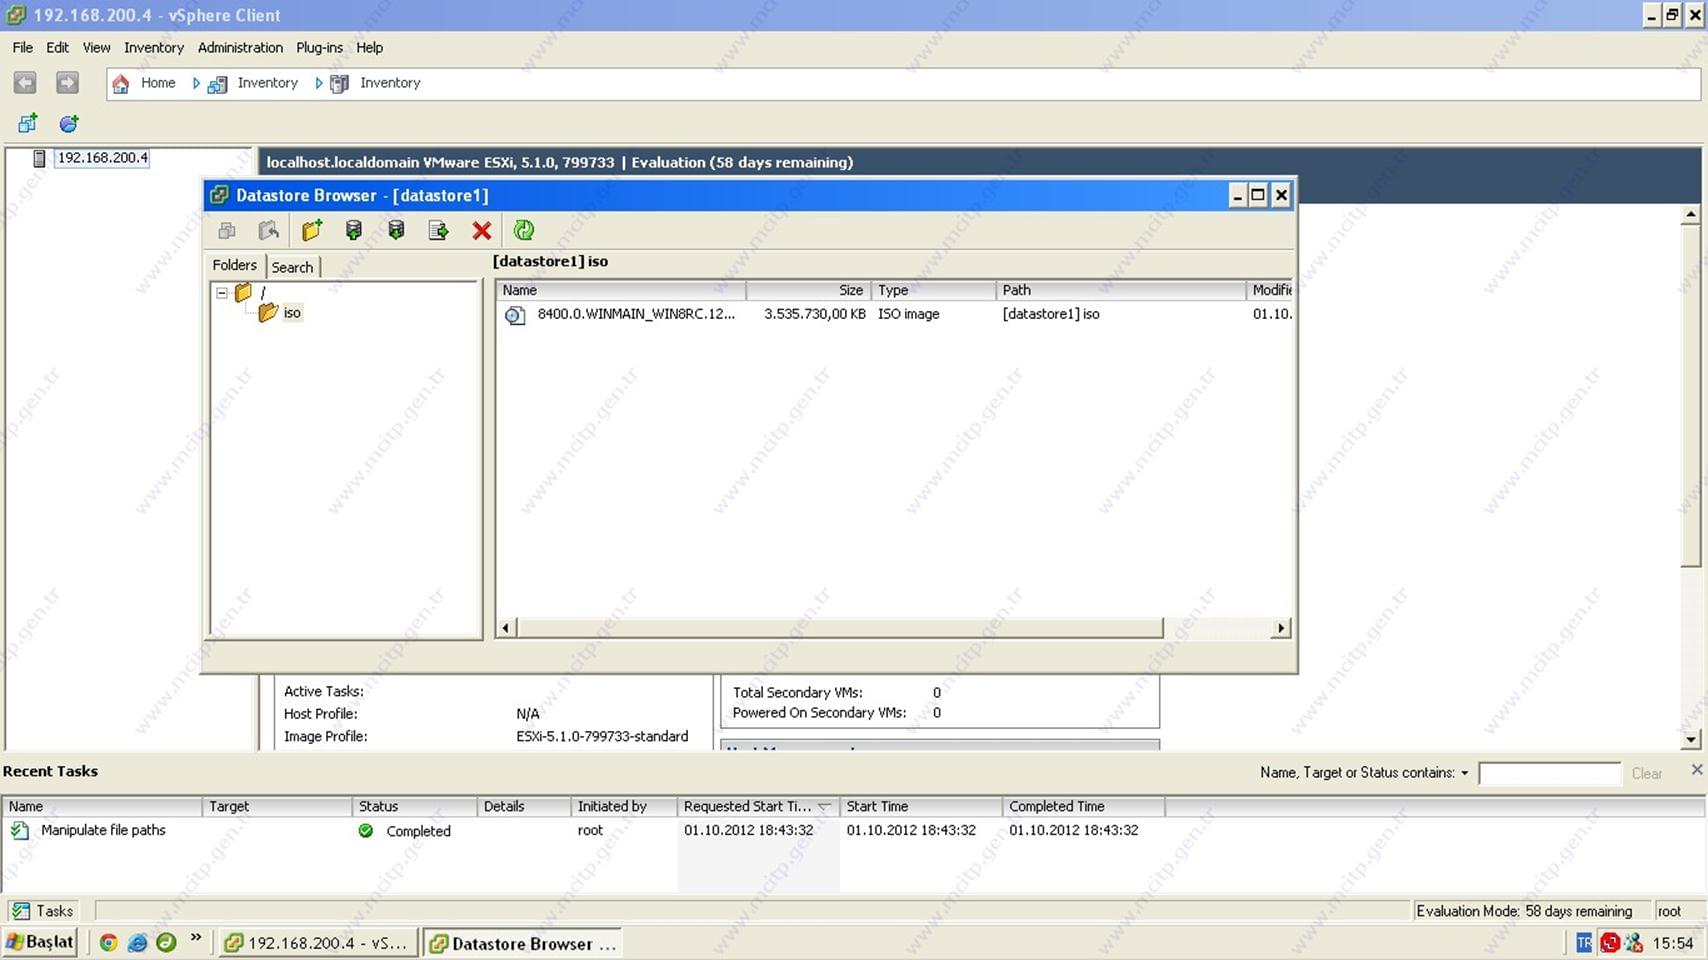Click the red antivirus tray icon

(x=1610, y=942)
